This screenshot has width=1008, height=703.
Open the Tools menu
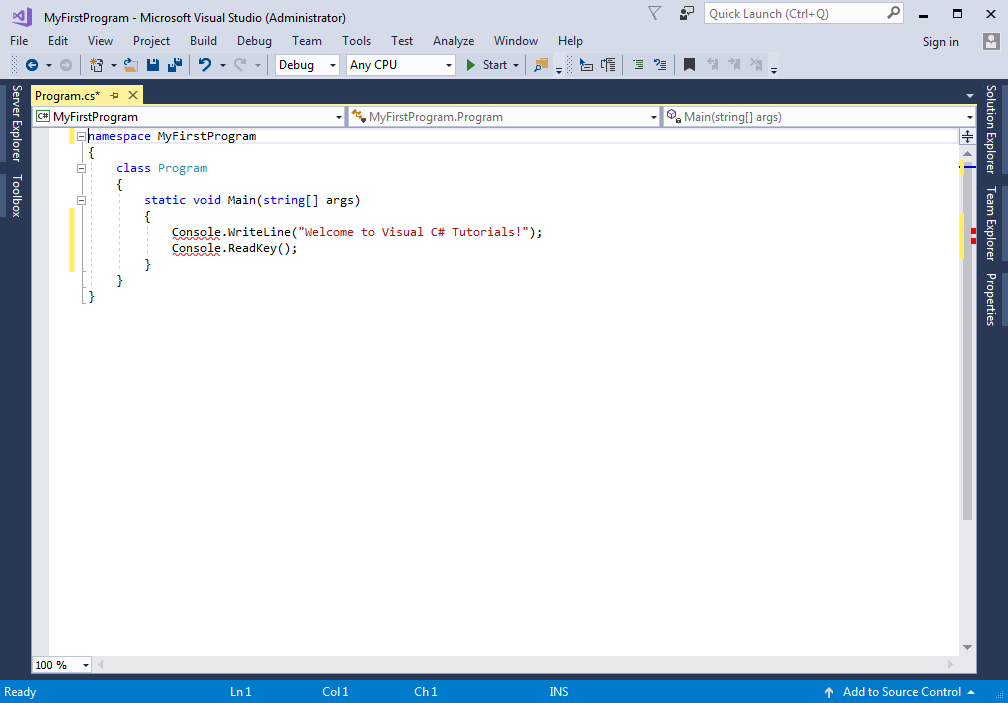tap(356, 41)
